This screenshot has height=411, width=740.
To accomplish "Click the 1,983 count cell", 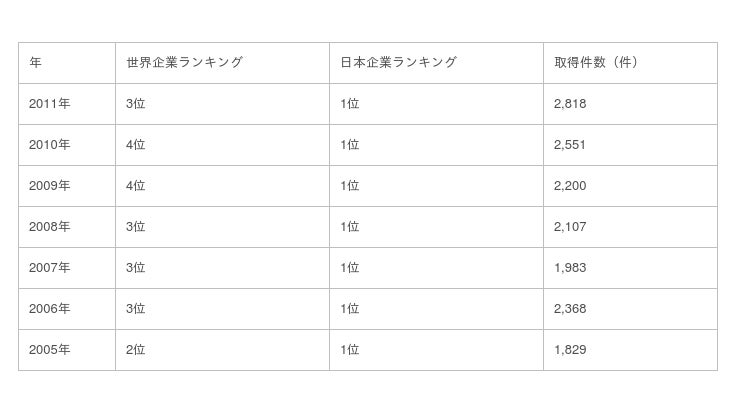I will click(x=570, y=268).
